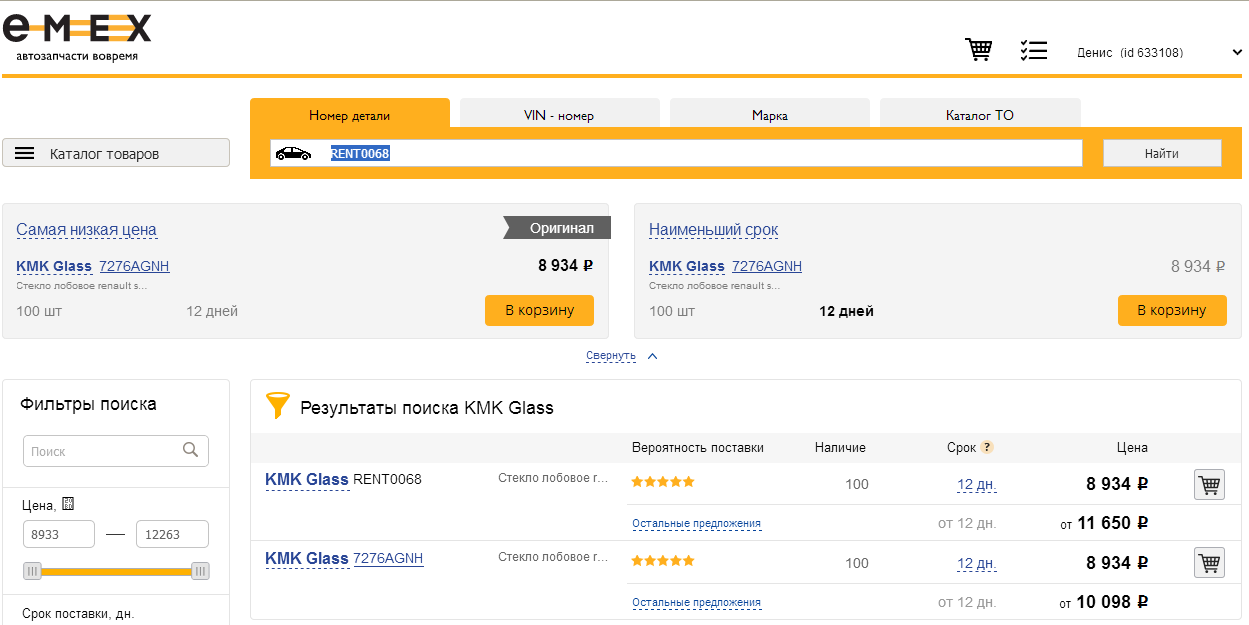
Task: Click the Срок поставки, дн. filter label
Action: pos(78,613)
